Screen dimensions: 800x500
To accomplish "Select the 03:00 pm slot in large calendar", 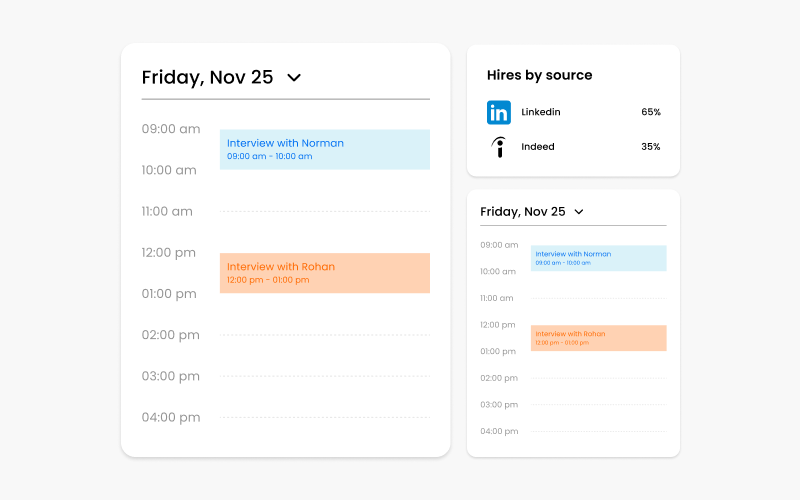I will point(286,377).
